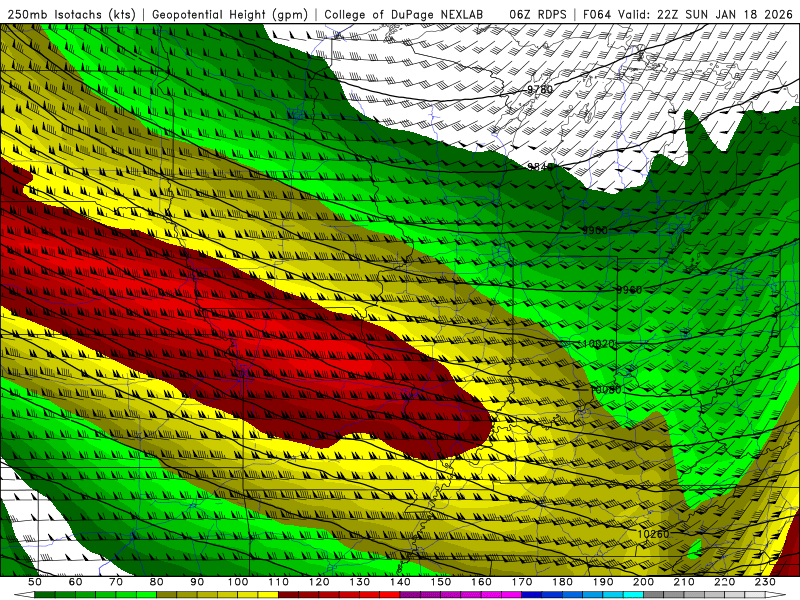Click the 200 label on the color scale
800x600 pixels.
pyautogui.click(x=643, y=582)
